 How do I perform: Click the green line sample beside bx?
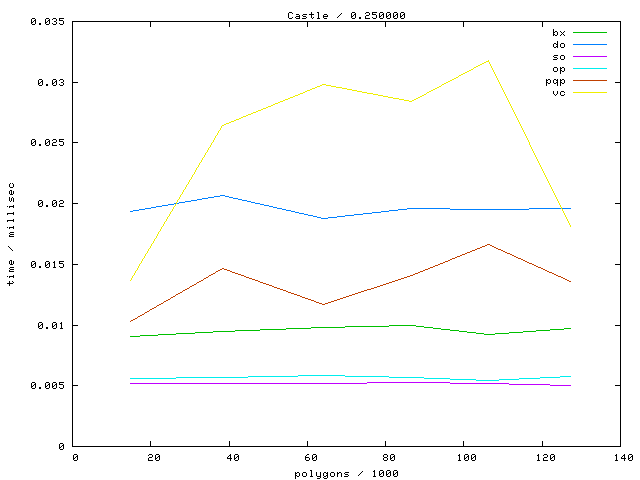click(x=590, y=33)
